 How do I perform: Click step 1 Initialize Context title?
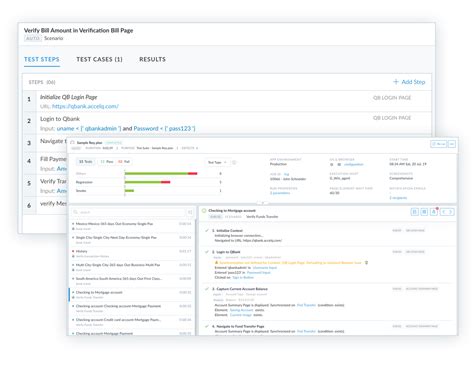[x=227, y=231]
